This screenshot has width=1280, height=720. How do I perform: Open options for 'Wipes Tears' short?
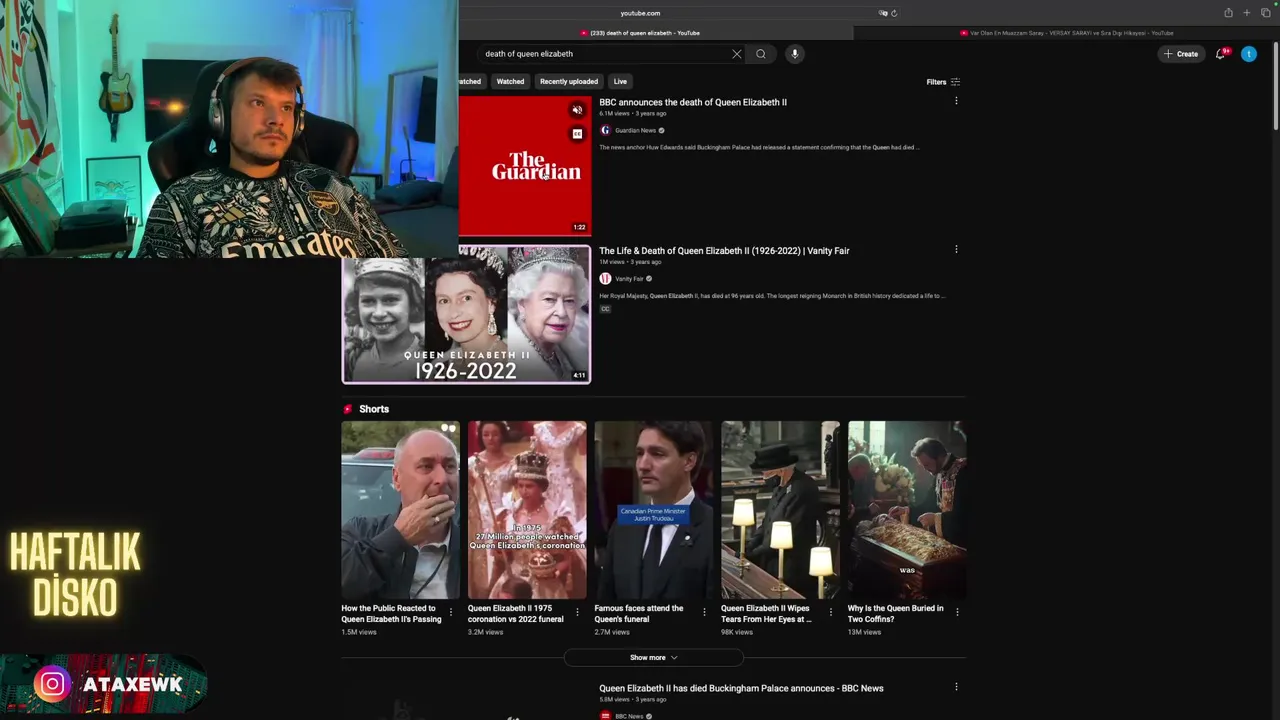tap(830, 612)
